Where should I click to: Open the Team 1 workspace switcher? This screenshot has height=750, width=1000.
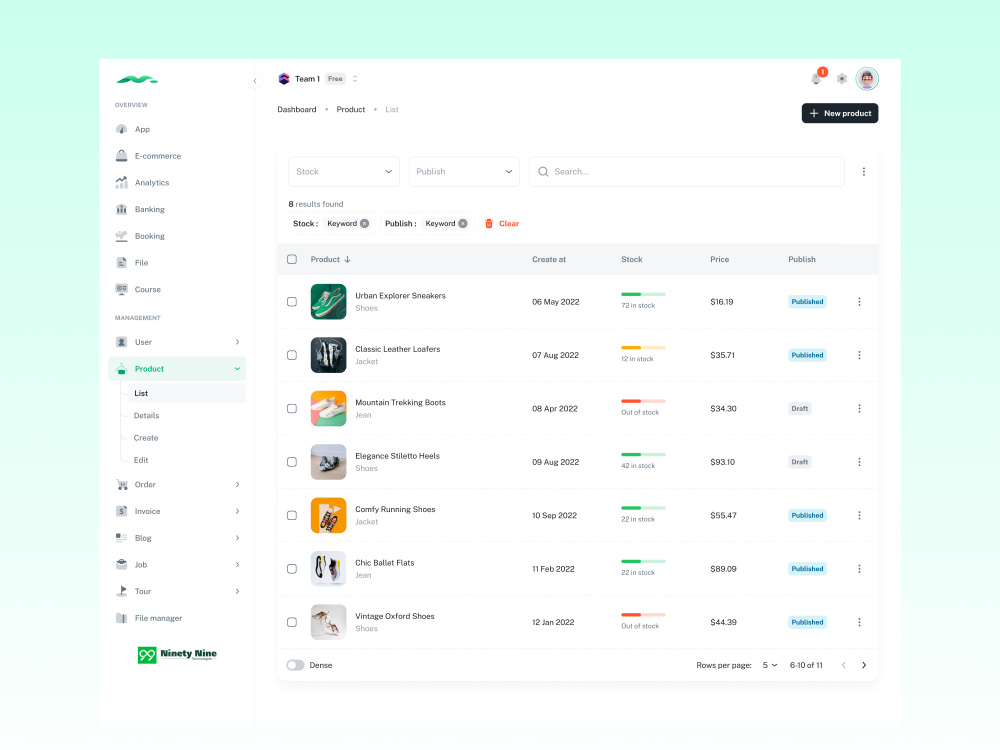click(318, 79)
